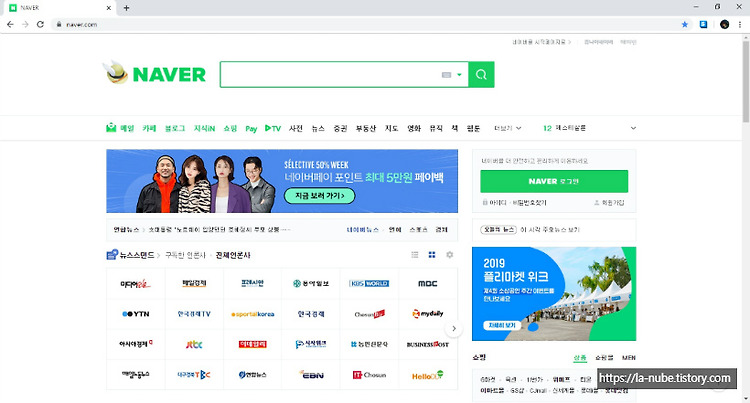Click the NAVER logo with winged hat
This screenshot has height=403, width=750.
pos(154,73)
